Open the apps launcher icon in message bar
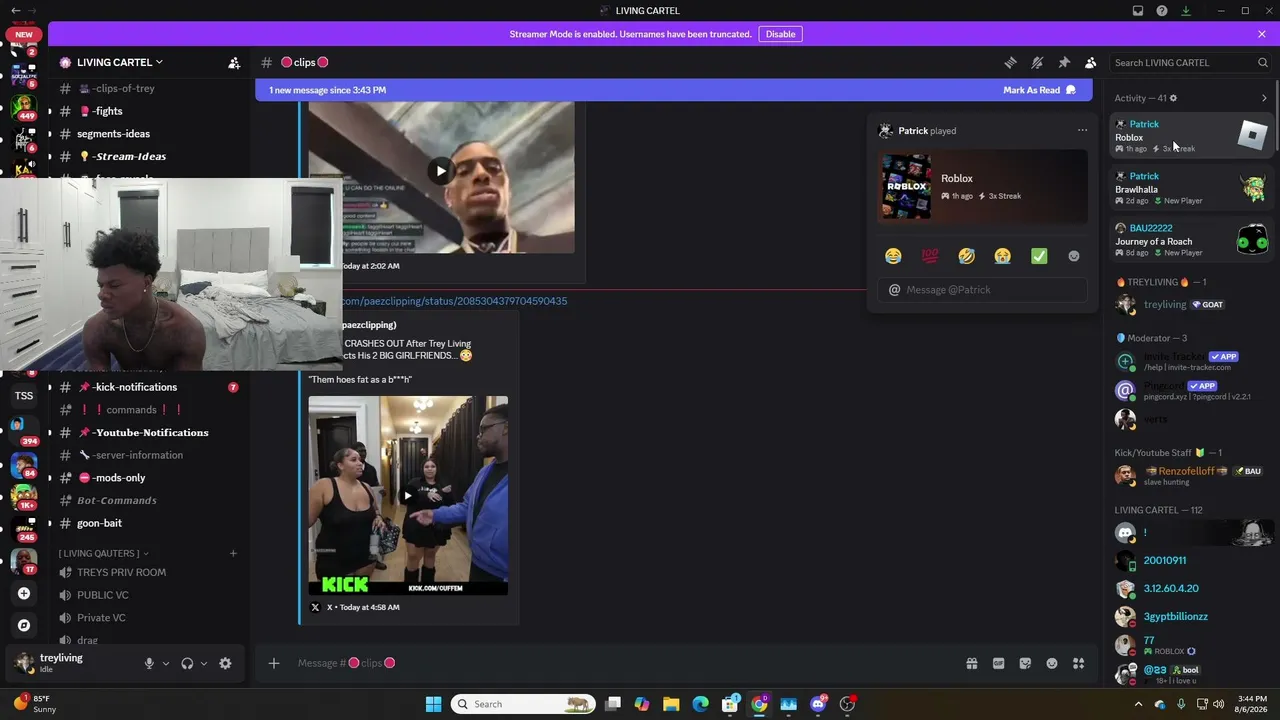1280x720 pixels. [x=1079, y=663]
